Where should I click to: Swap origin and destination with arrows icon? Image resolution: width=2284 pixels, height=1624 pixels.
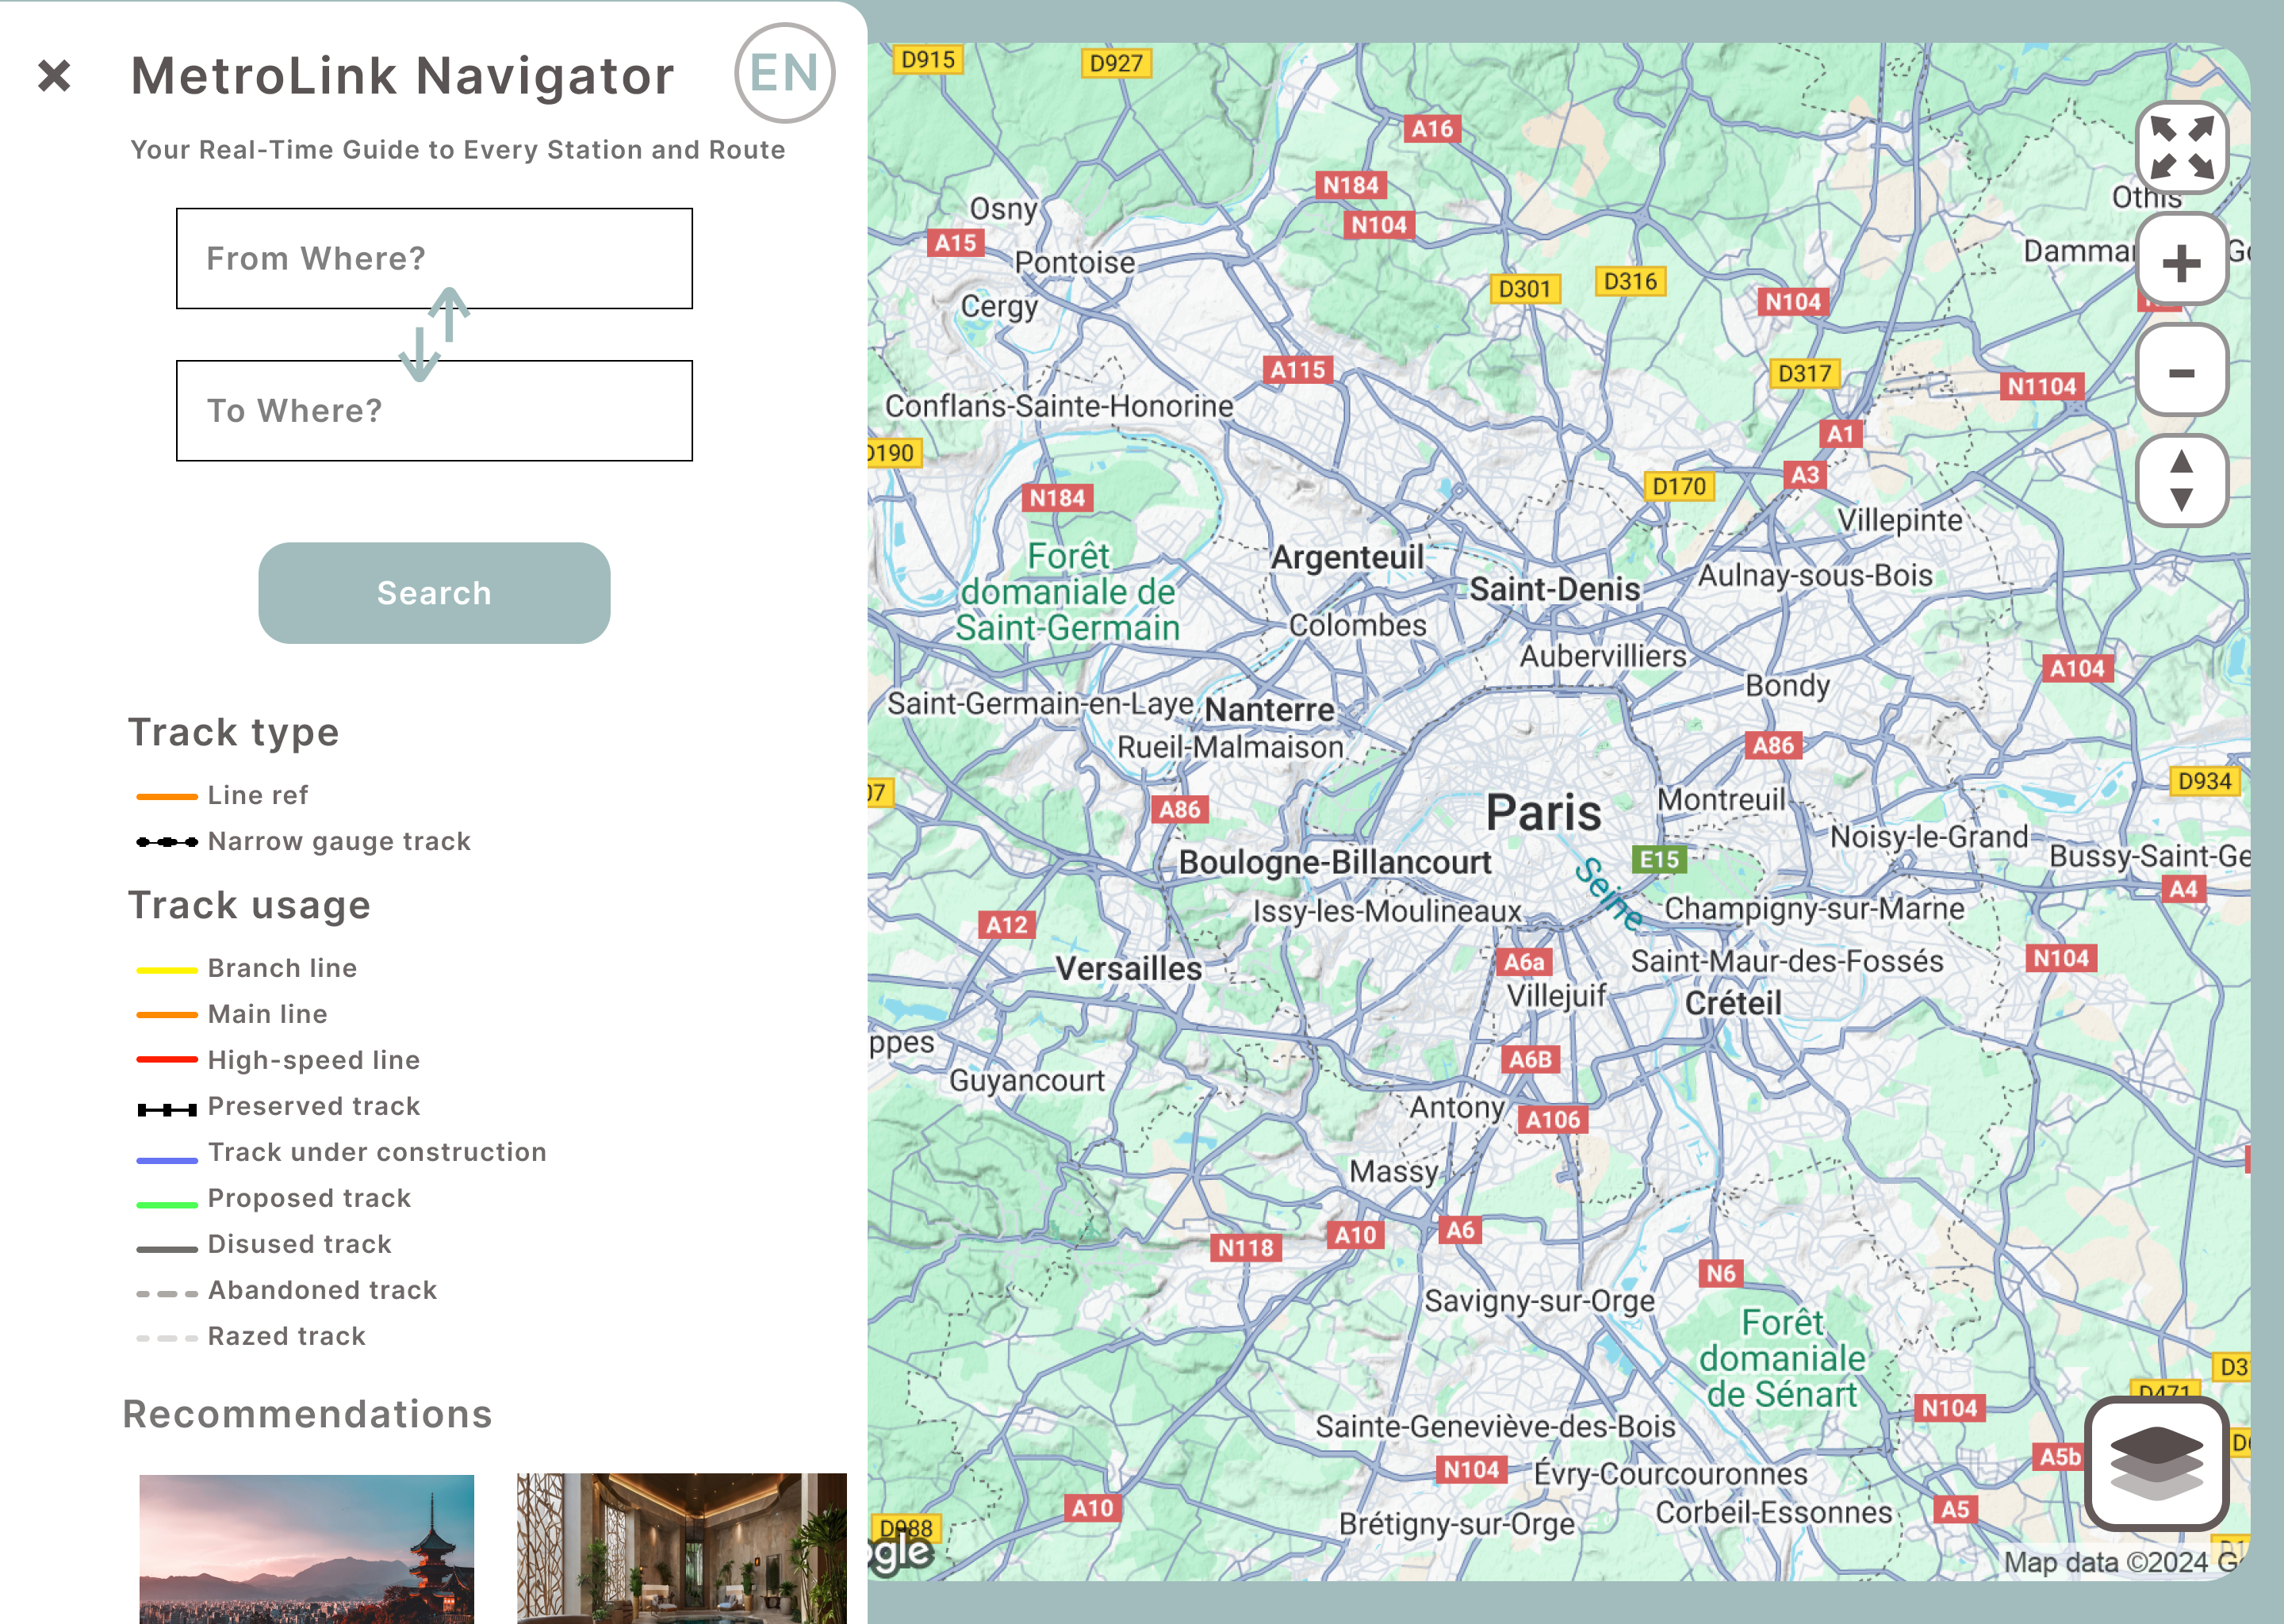tap(434, 334)
